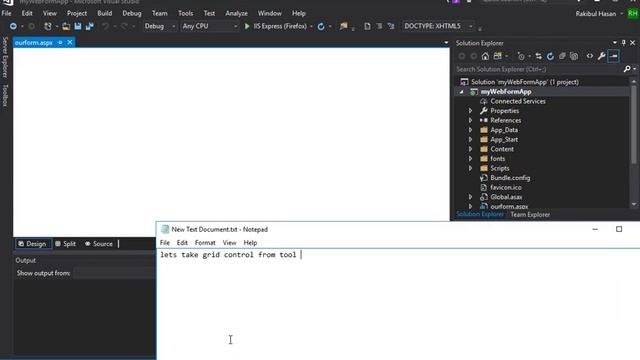Screen dimensions: 640x360
Task: Expand the Scripts folder
Action: tap(470, 168)
